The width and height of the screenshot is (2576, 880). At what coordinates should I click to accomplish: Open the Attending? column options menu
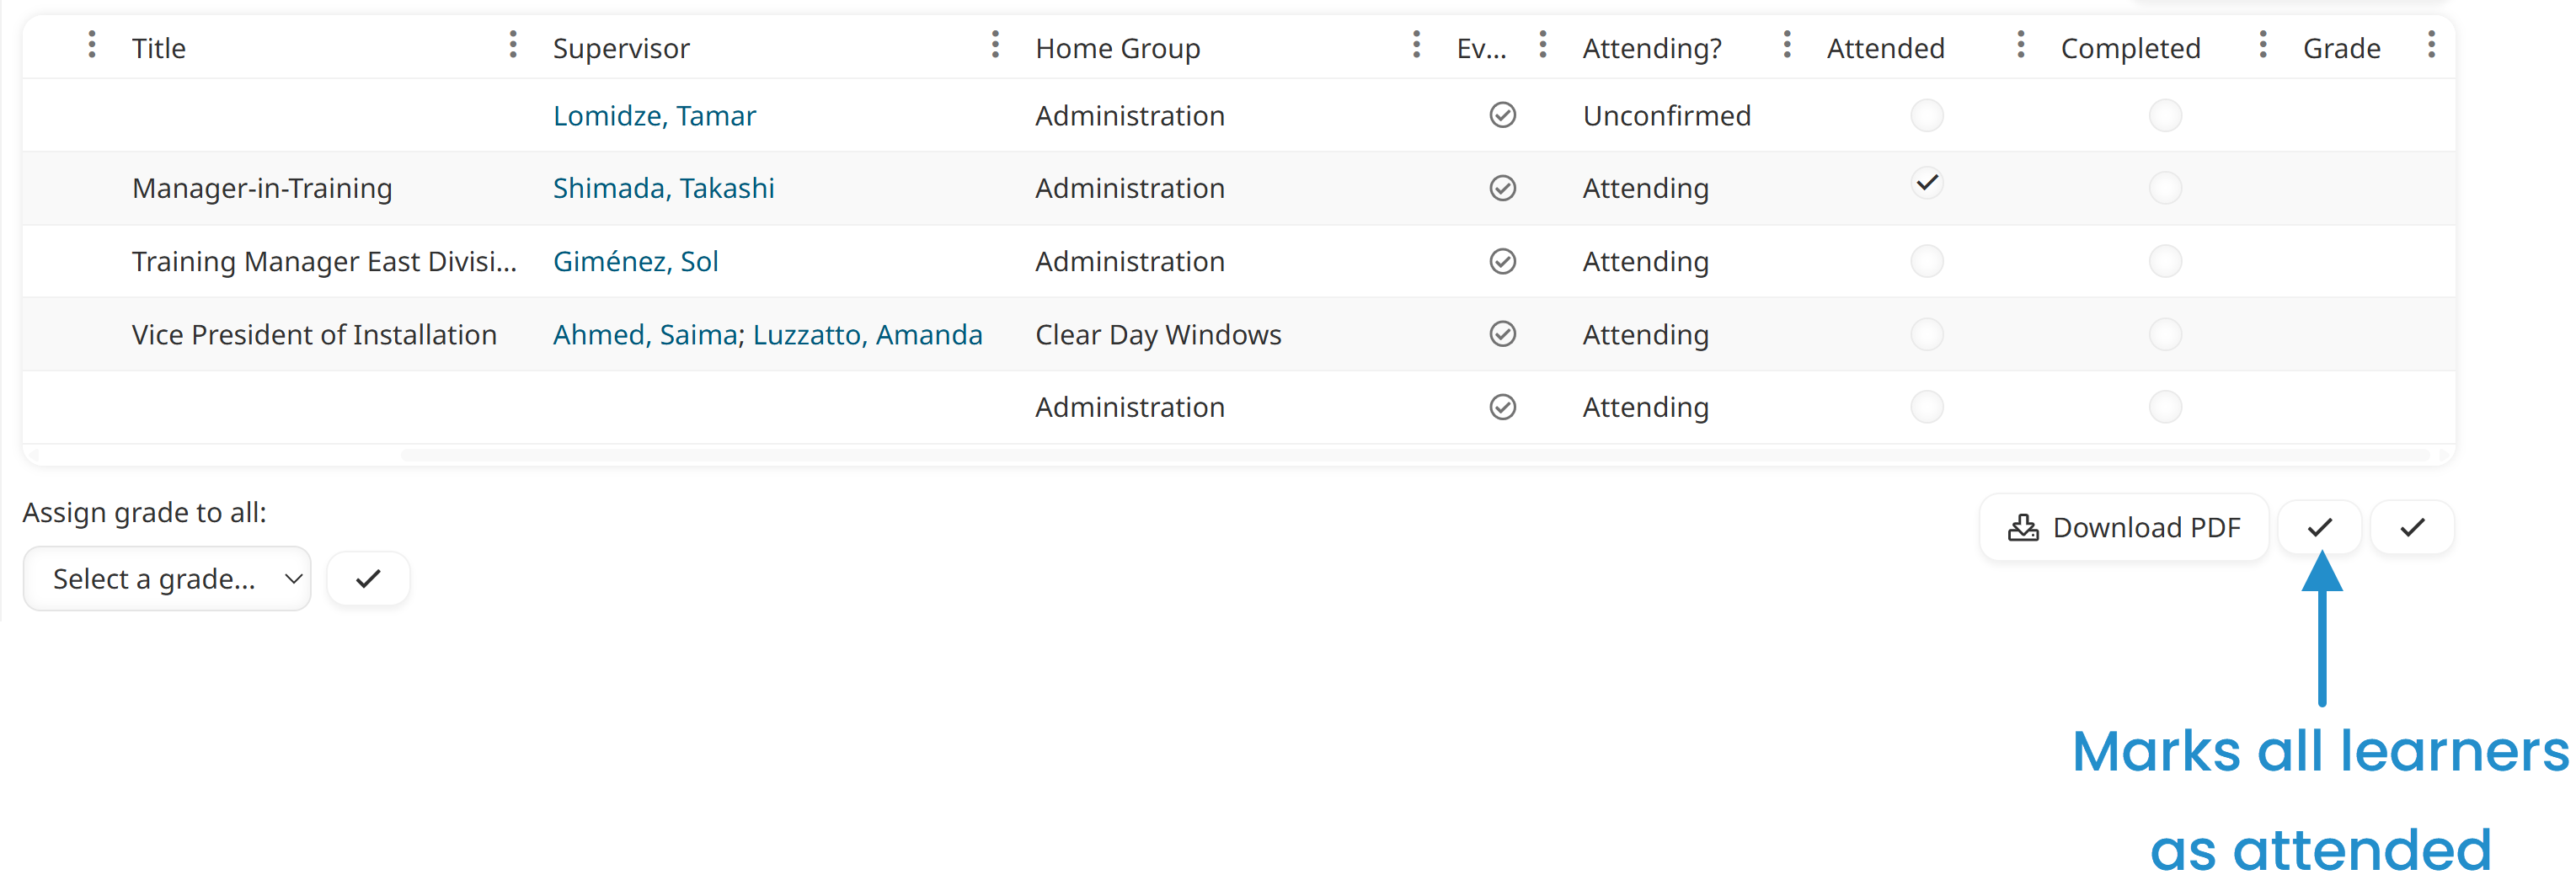click(x=1786, y=45)
